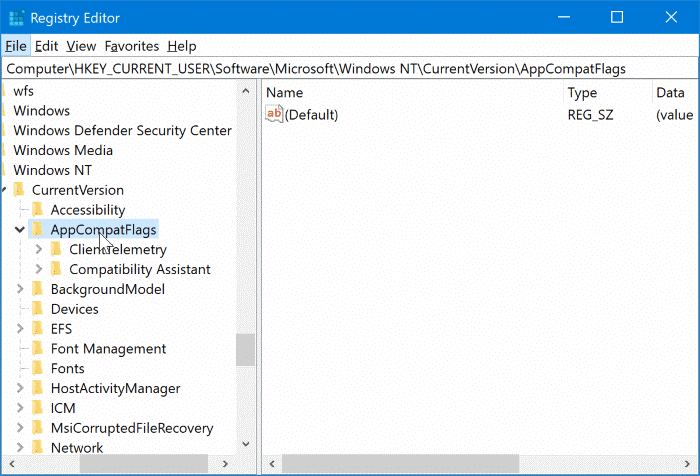Image resolution: width=700 pixels, height=476 pixels.
Task: Close the Registry Editor window
Action: coord(671,17)
